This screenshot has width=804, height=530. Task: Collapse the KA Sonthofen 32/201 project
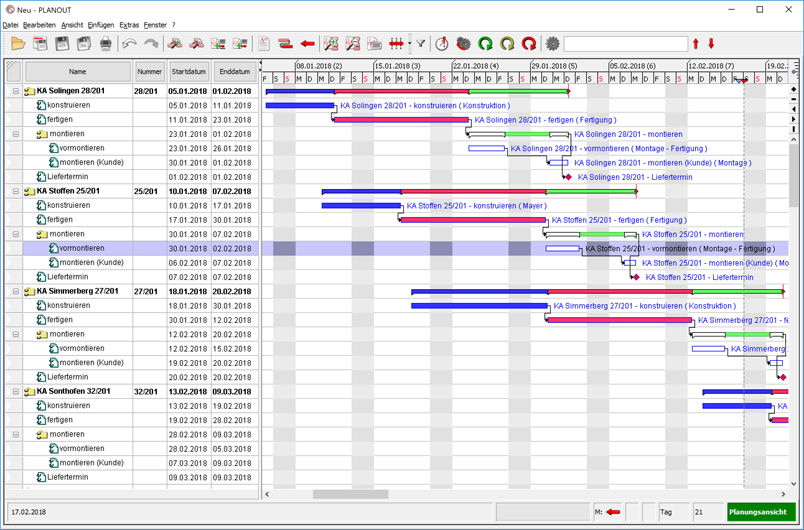(16, 392)
